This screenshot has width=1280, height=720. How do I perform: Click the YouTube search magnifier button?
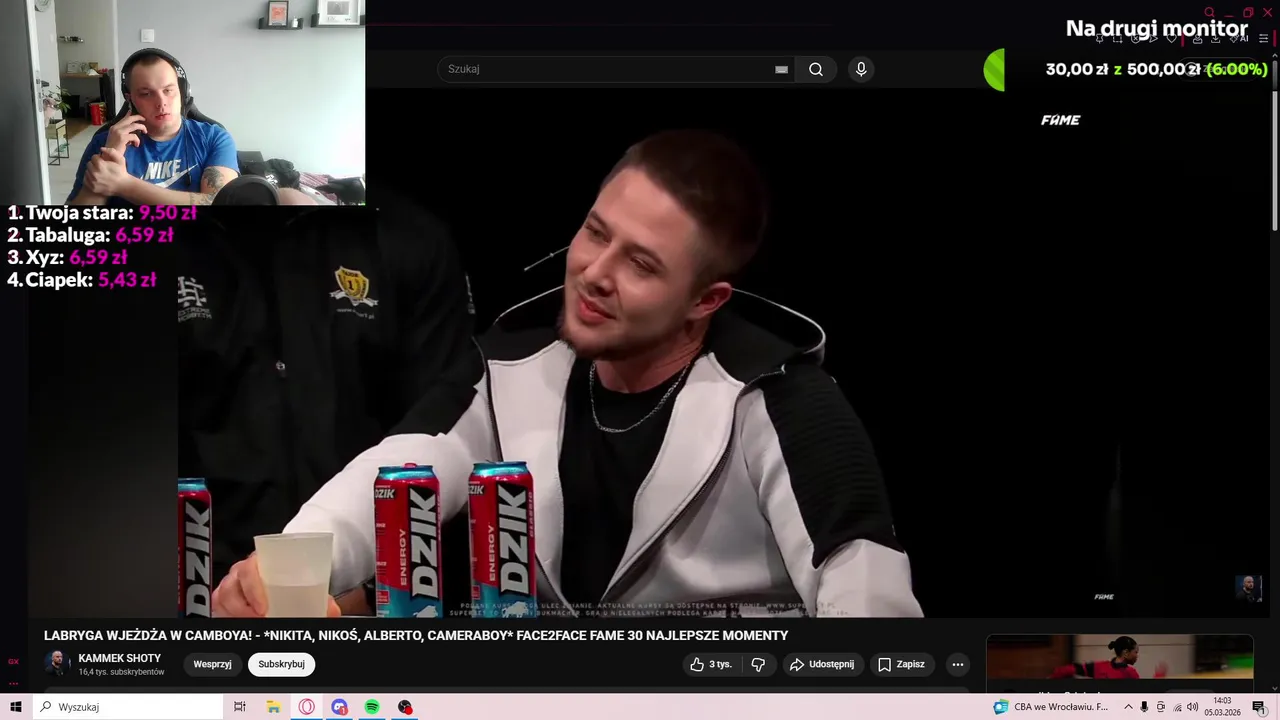(816, 69)
